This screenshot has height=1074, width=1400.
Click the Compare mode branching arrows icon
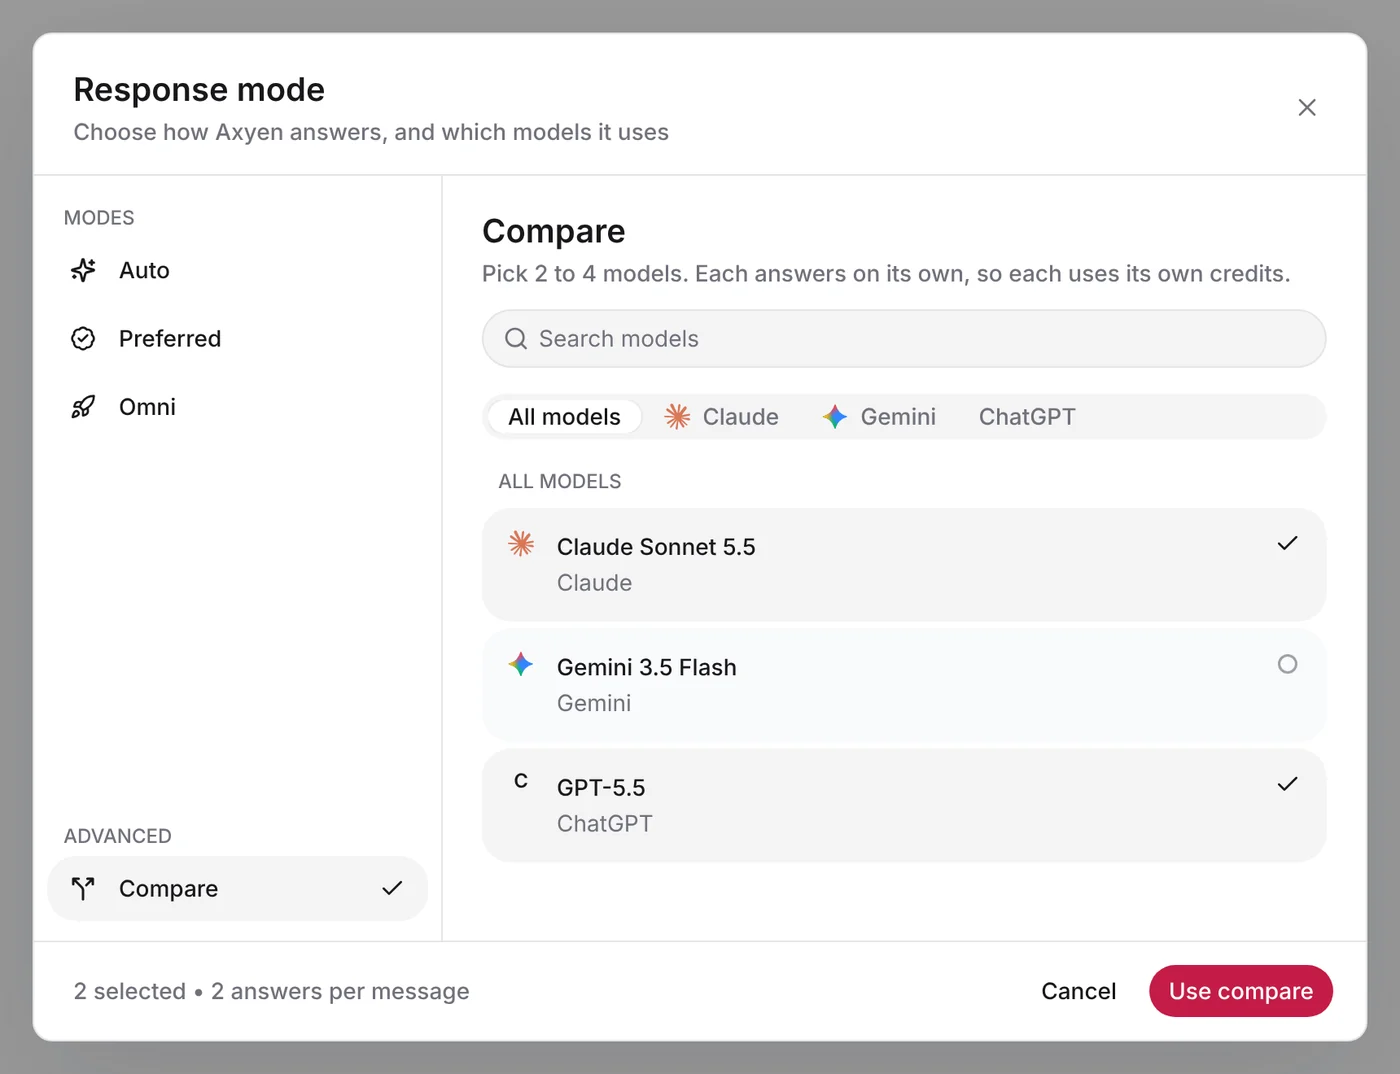pos(83,888)
